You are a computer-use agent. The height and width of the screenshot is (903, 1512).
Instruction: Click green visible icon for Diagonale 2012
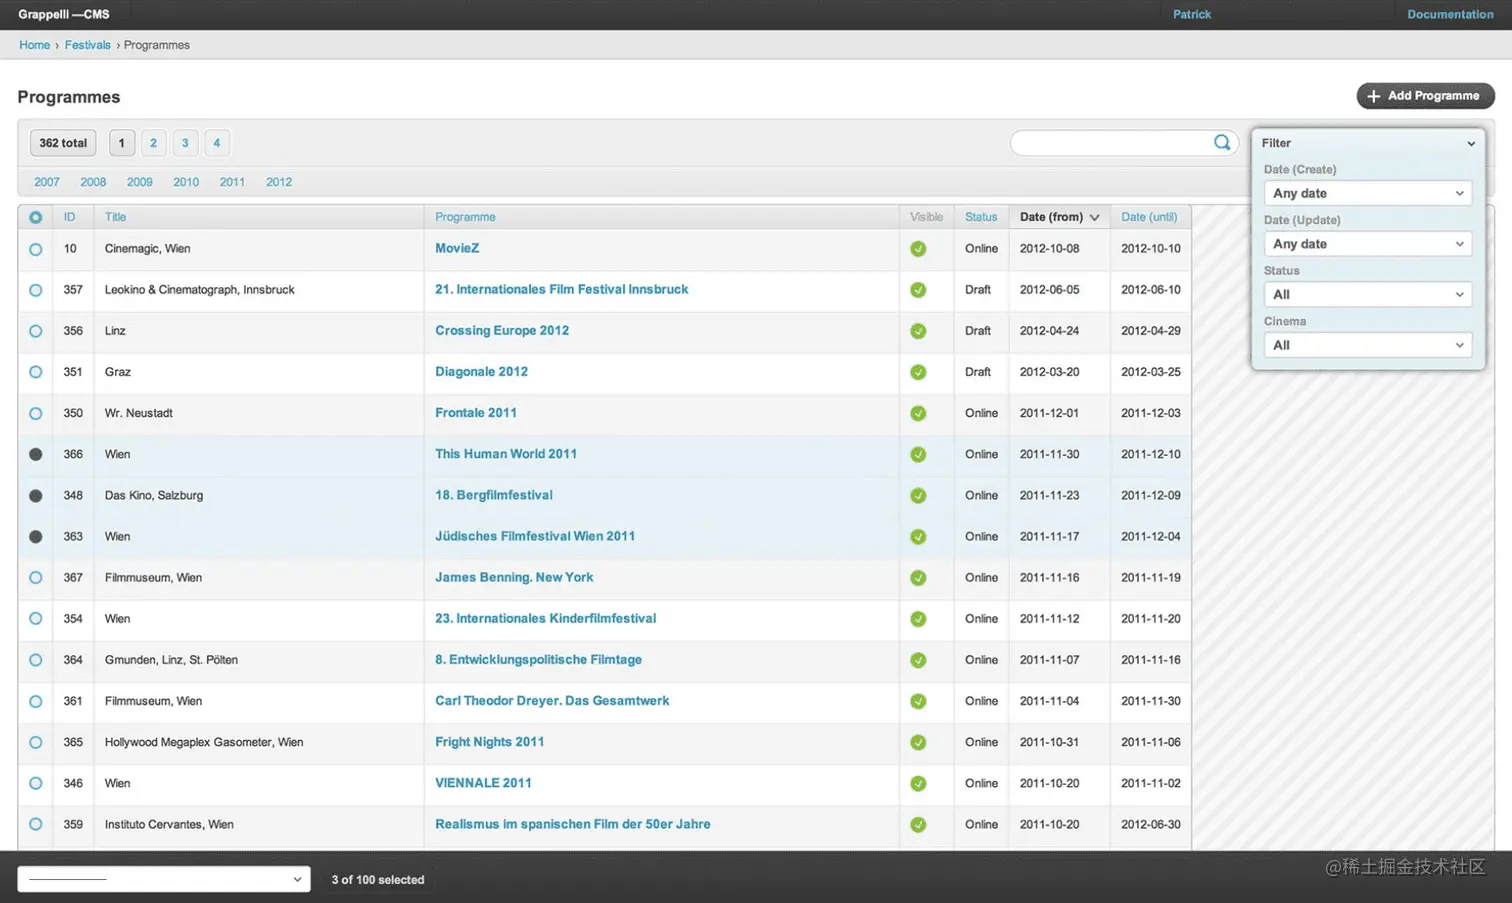[x=918, y=372]
